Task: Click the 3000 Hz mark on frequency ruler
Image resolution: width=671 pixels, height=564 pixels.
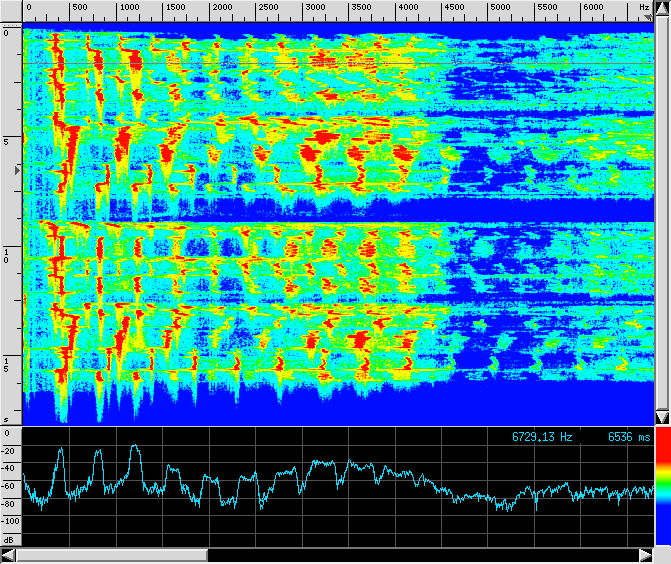Action: [x=314, y=8]
